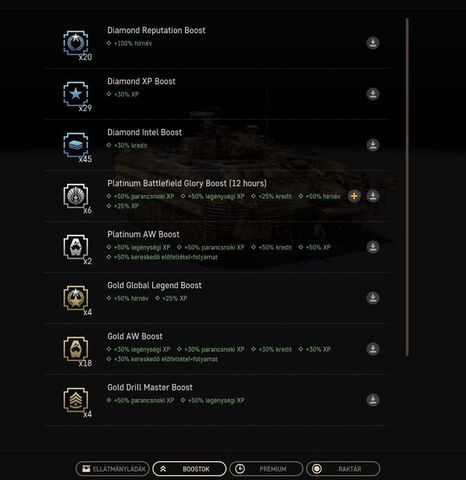Viewport: 466px width, 480px height.
Task: Select the Gold Drill Master Boost chevron thumbnail
Action: (76, 400)
